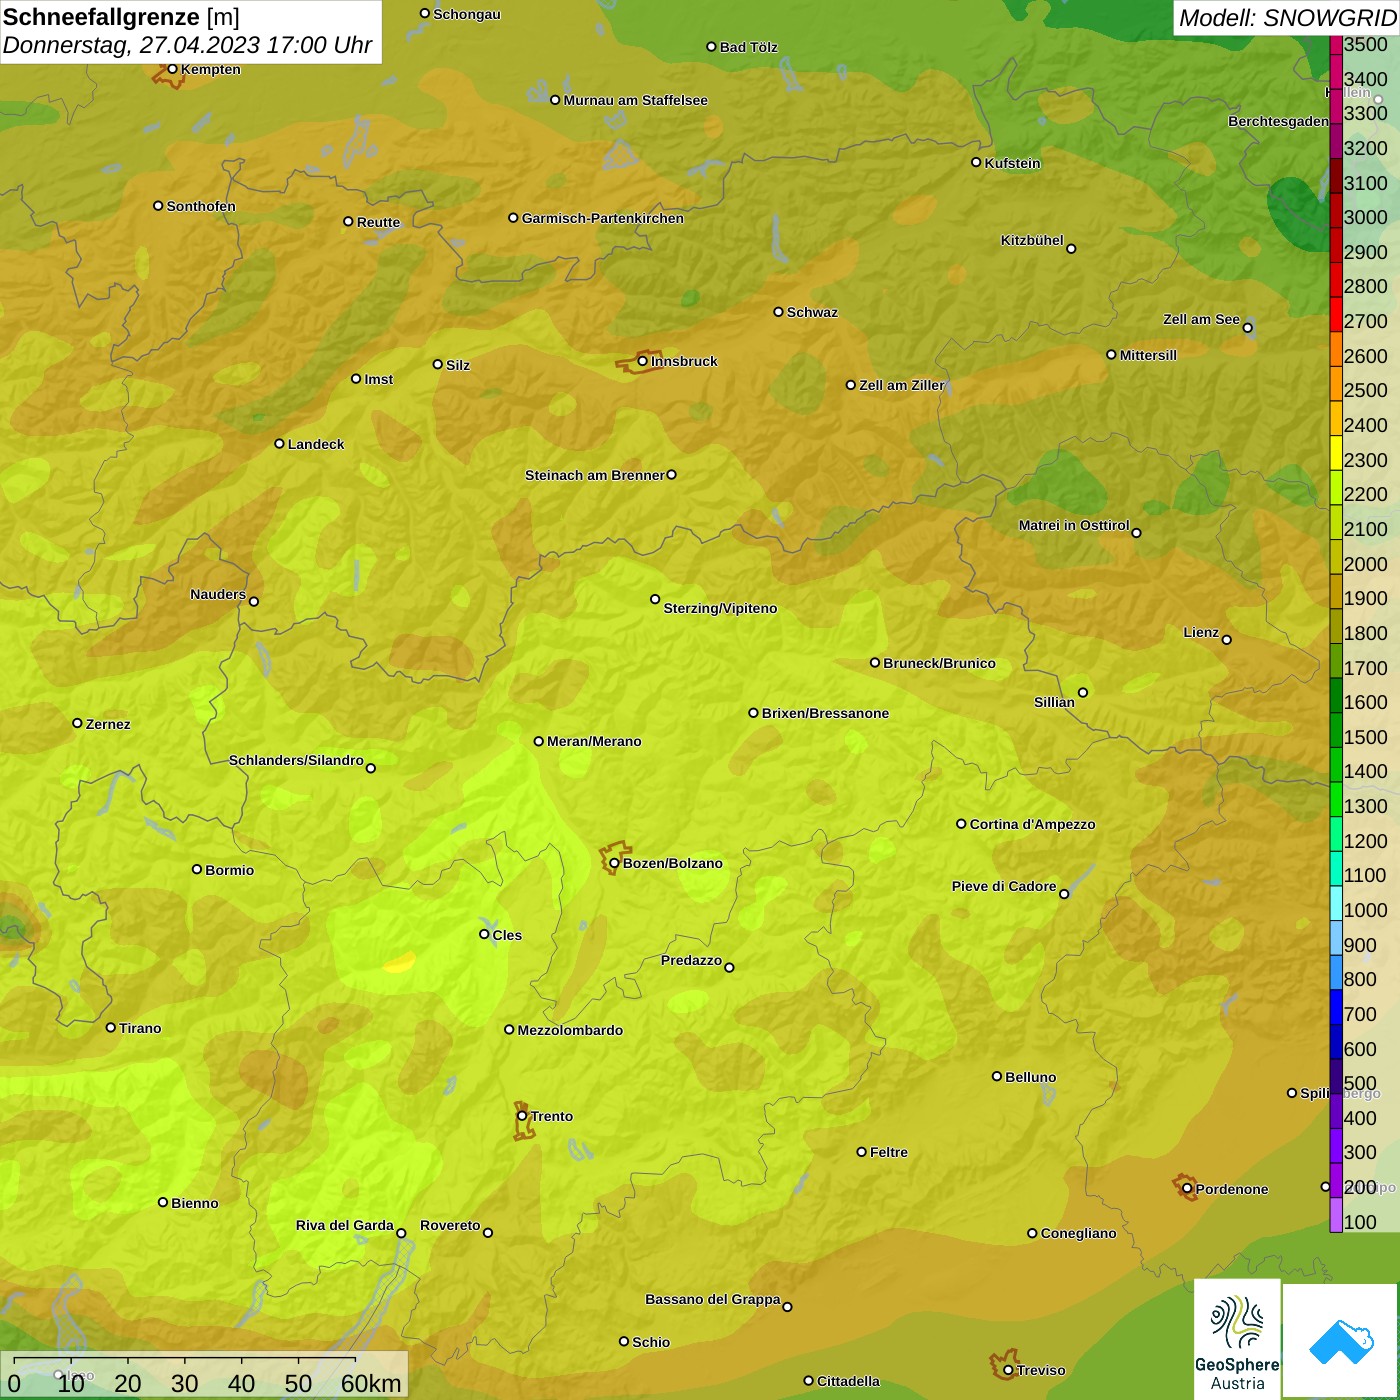The height and width of the screenshot is (1400, 1400).
Task: Click the Schneefallgrenze title text
Action: (101, 17)
